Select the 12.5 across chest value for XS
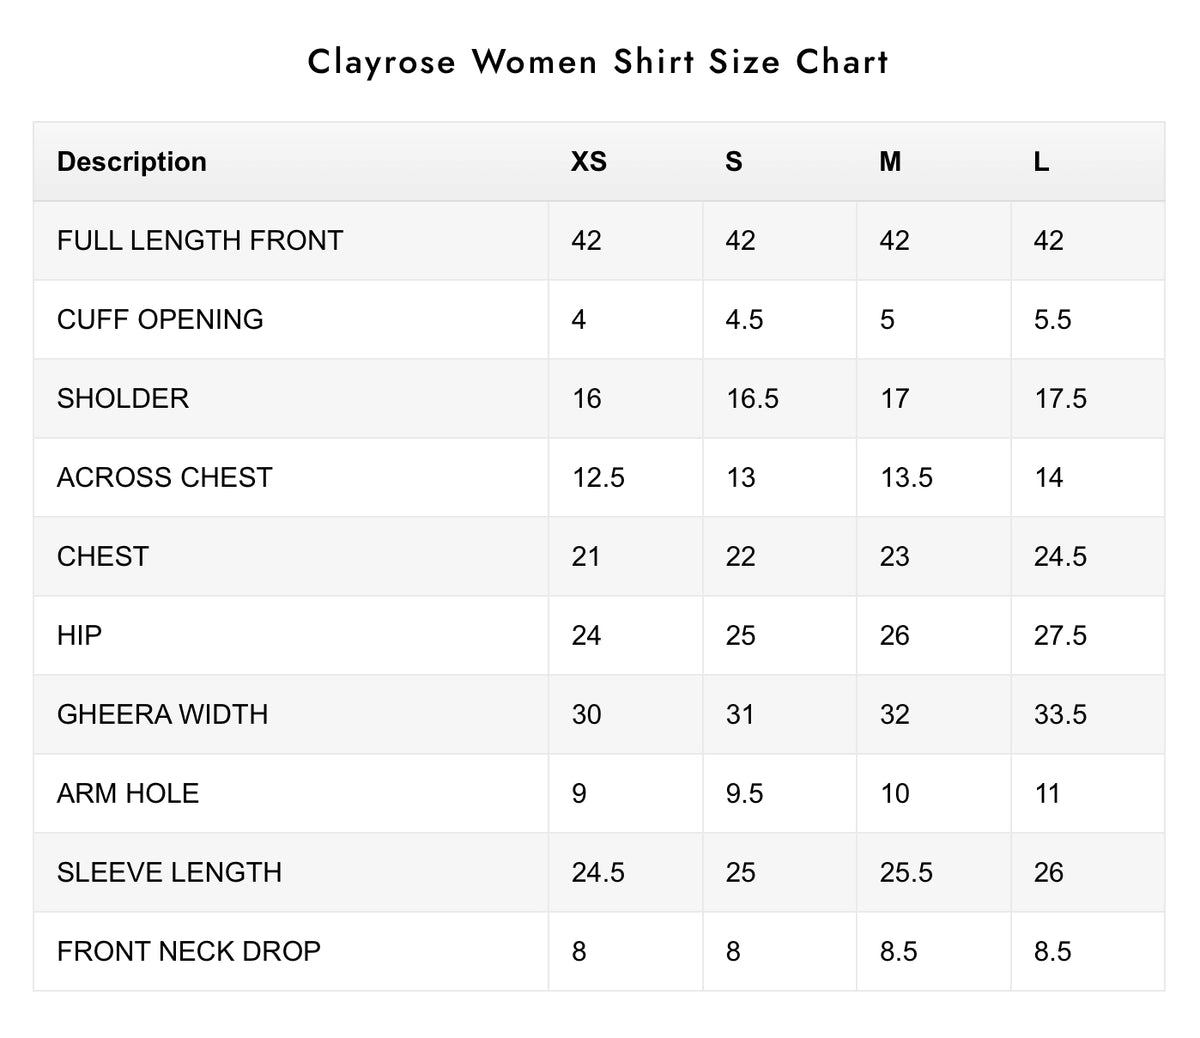Image resolution: width=1200 pixels, height=1038 pixels. click(598, 477)
